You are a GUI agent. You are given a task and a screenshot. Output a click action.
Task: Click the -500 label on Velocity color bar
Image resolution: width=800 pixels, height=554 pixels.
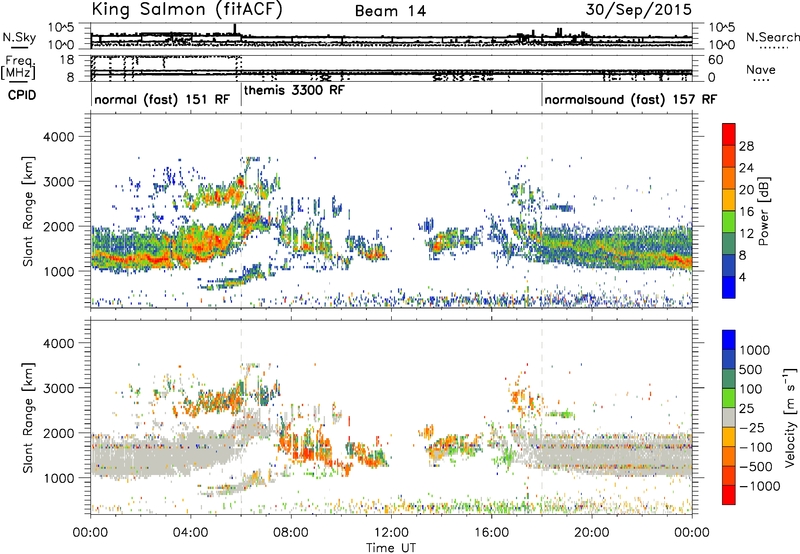(756, 467)
